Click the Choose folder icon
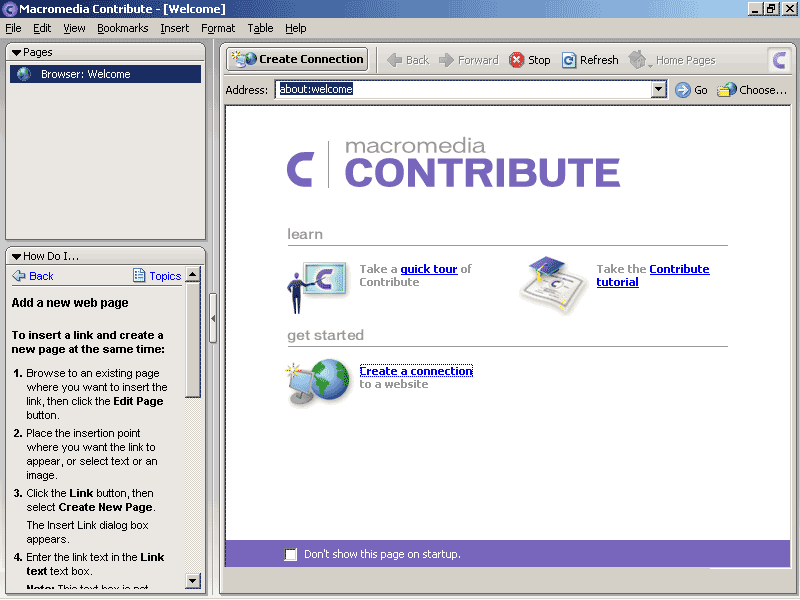 point(727,90)
